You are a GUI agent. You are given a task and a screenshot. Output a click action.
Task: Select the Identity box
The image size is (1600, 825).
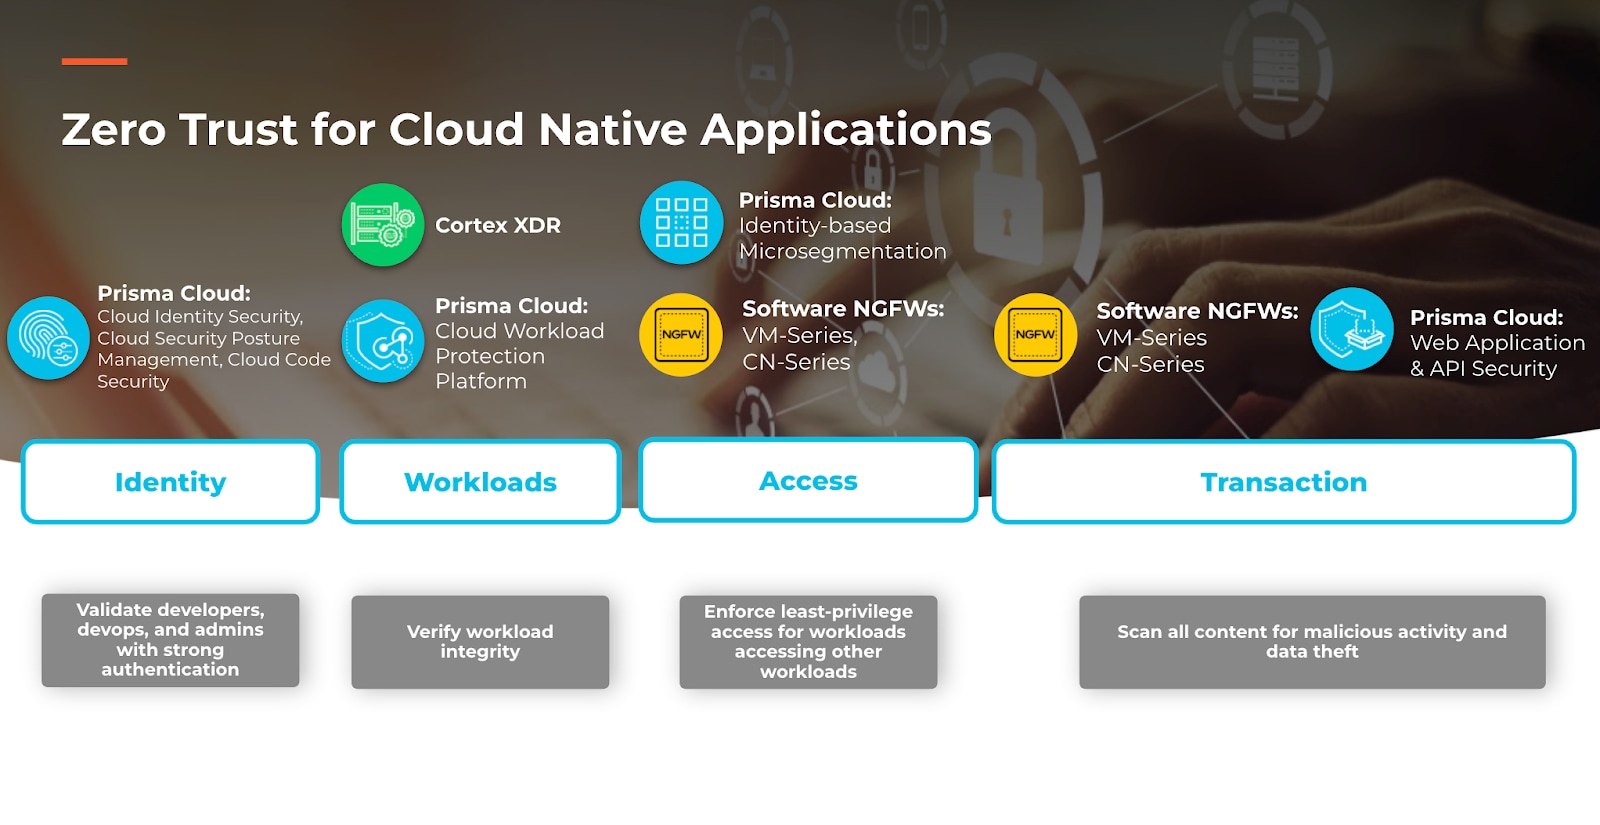click(x=171, y=482)
